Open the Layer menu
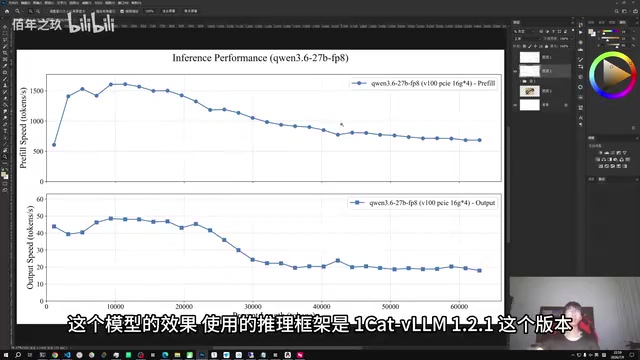This screenshot has width=640, height=360. pyautogui.click(x=49, y=2)
